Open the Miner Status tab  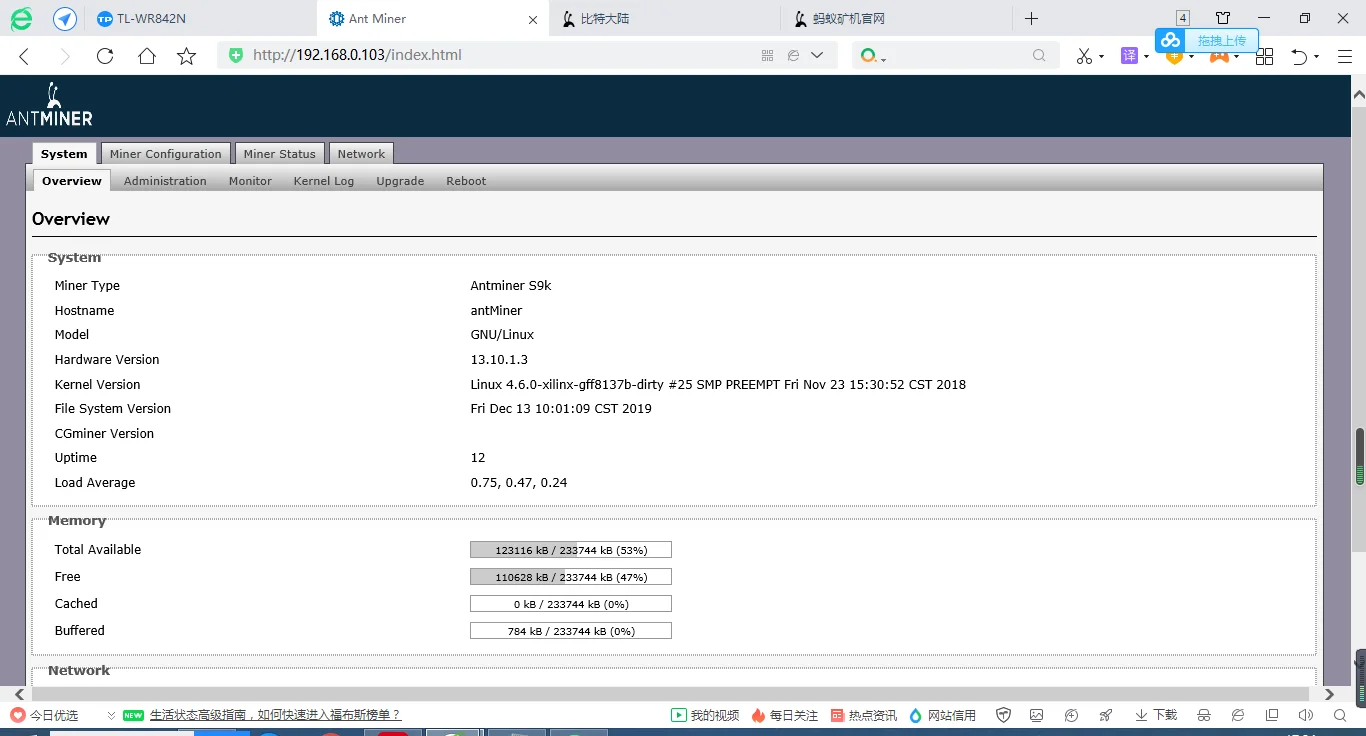click(x=280, y=154)
